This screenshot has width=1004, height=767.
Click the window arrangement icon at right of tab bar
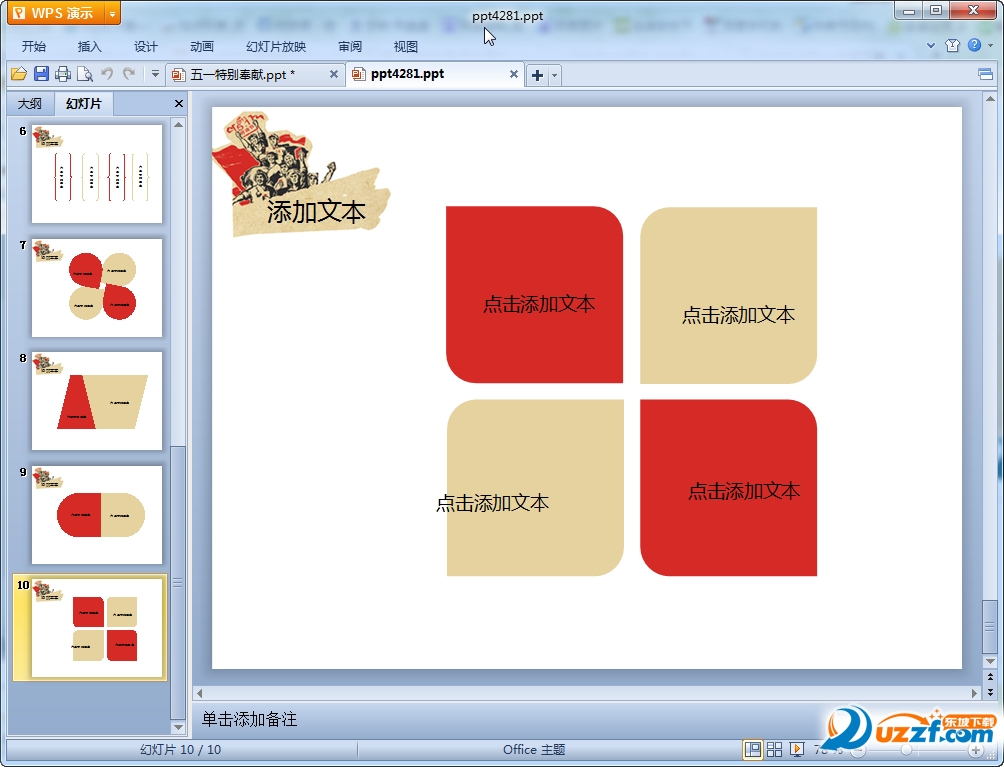click(x=985, y=74)
